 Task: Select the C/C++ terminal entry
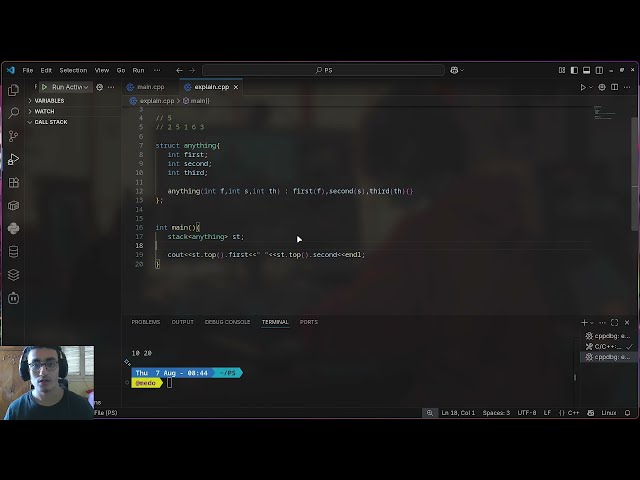[608, 347]
